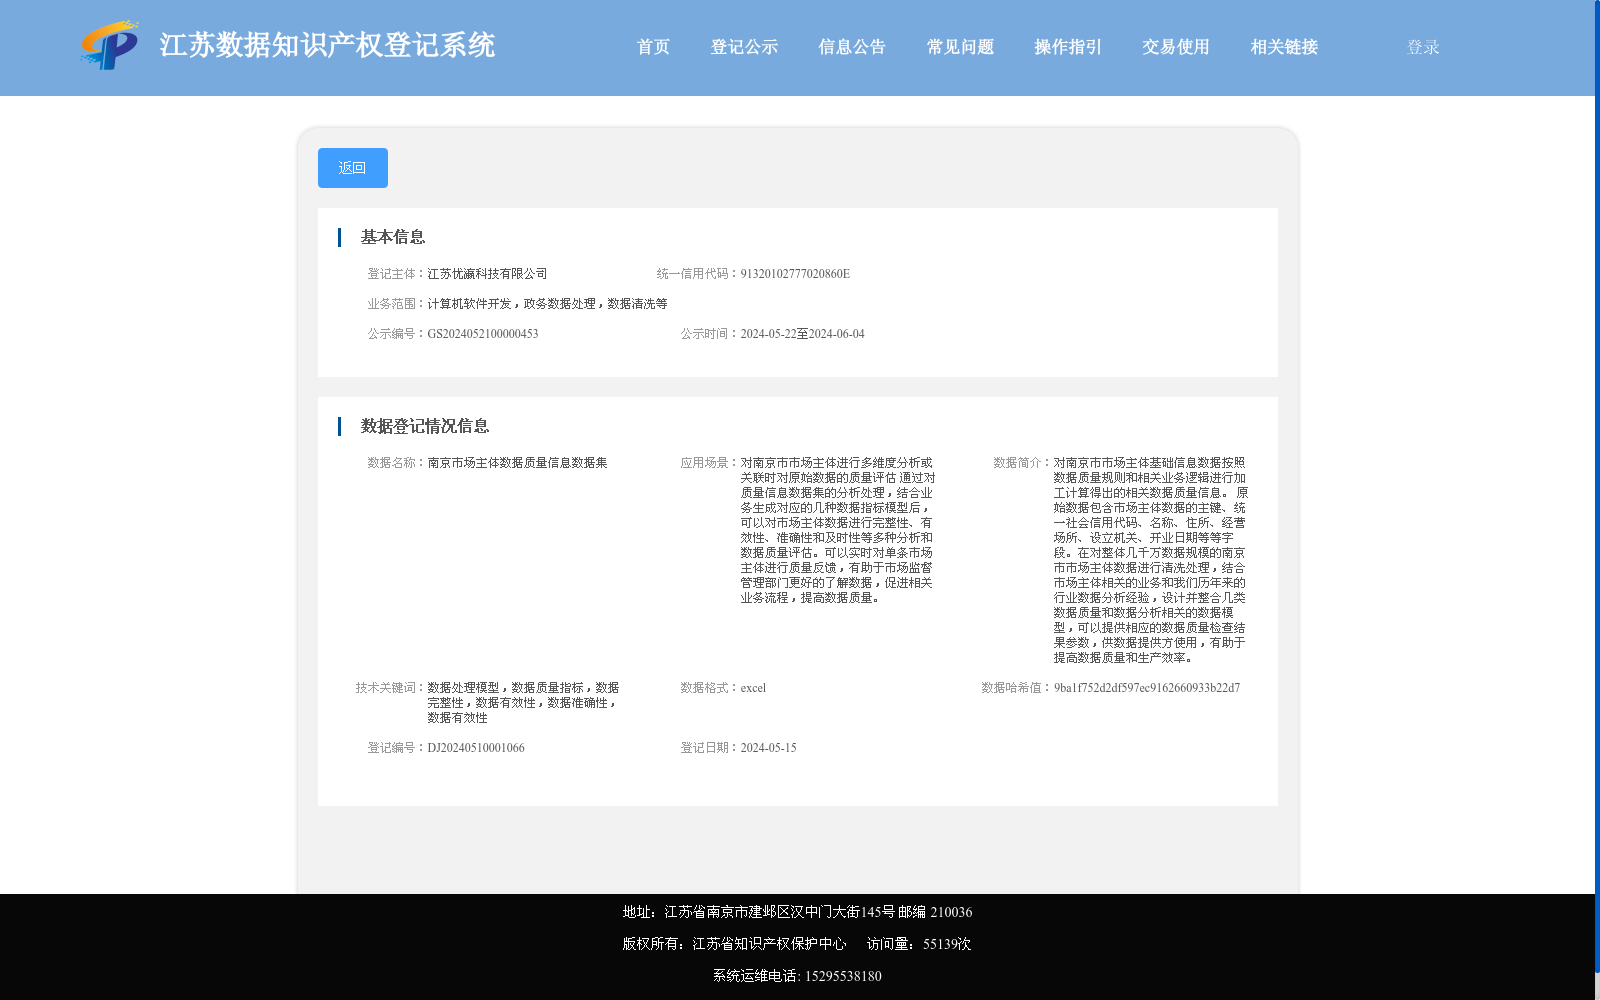Click the hash value 9ba1f752d2df597ec9162660933b22d7
Image resolution: width=1600 pixels, height=1000 pixels.
(x=1147, y=688)
